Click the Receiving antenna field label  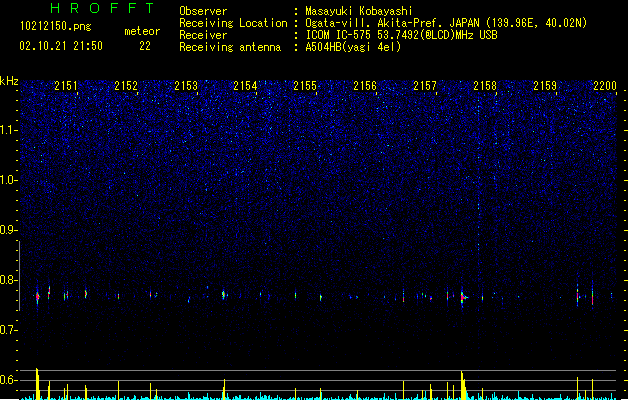230,47
